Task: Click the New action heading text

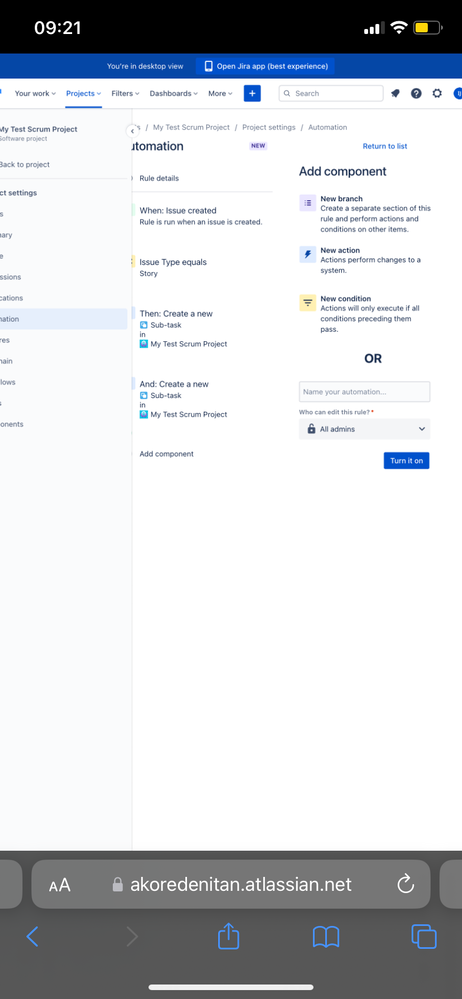Action: click(x=340, y=250)
